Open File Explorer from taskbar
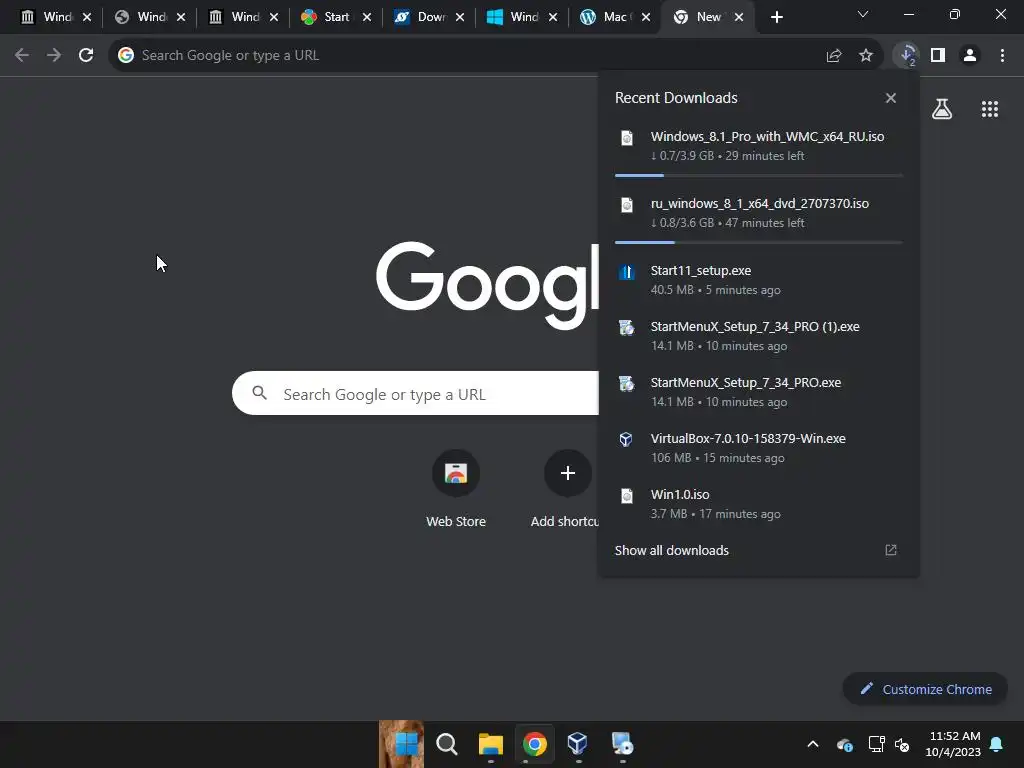 tap(490, 744)
